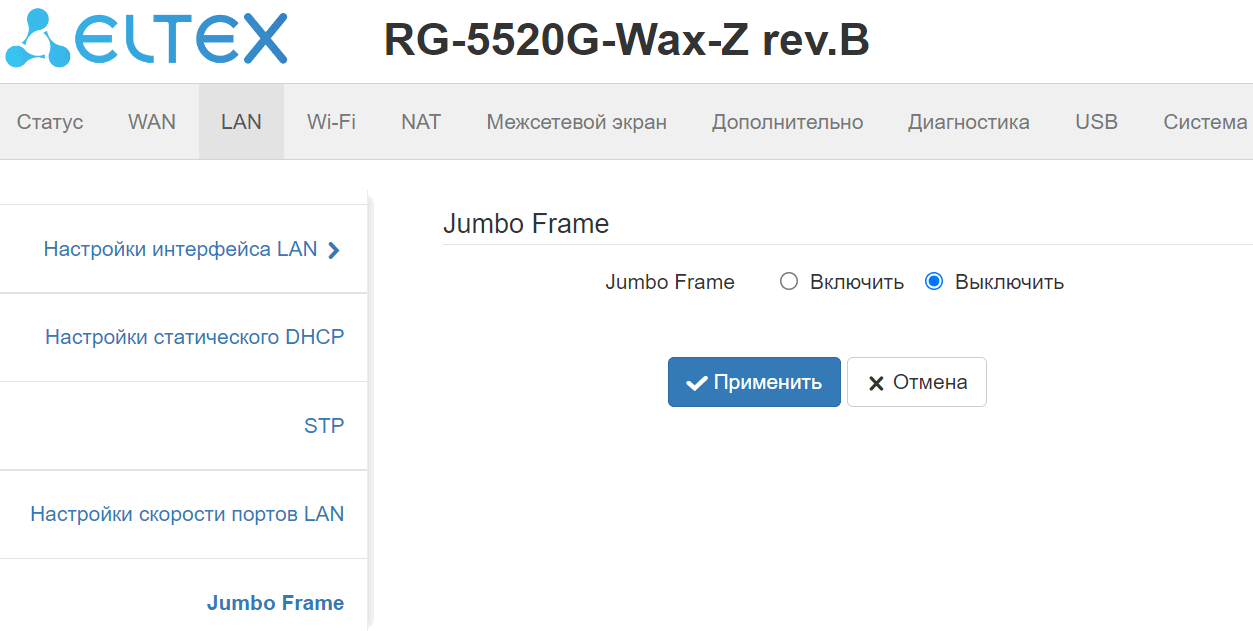The width and height of the screenshot is (1253, 631).
Task: Go to the NAT tab
Action: click(x=421, y=122)
